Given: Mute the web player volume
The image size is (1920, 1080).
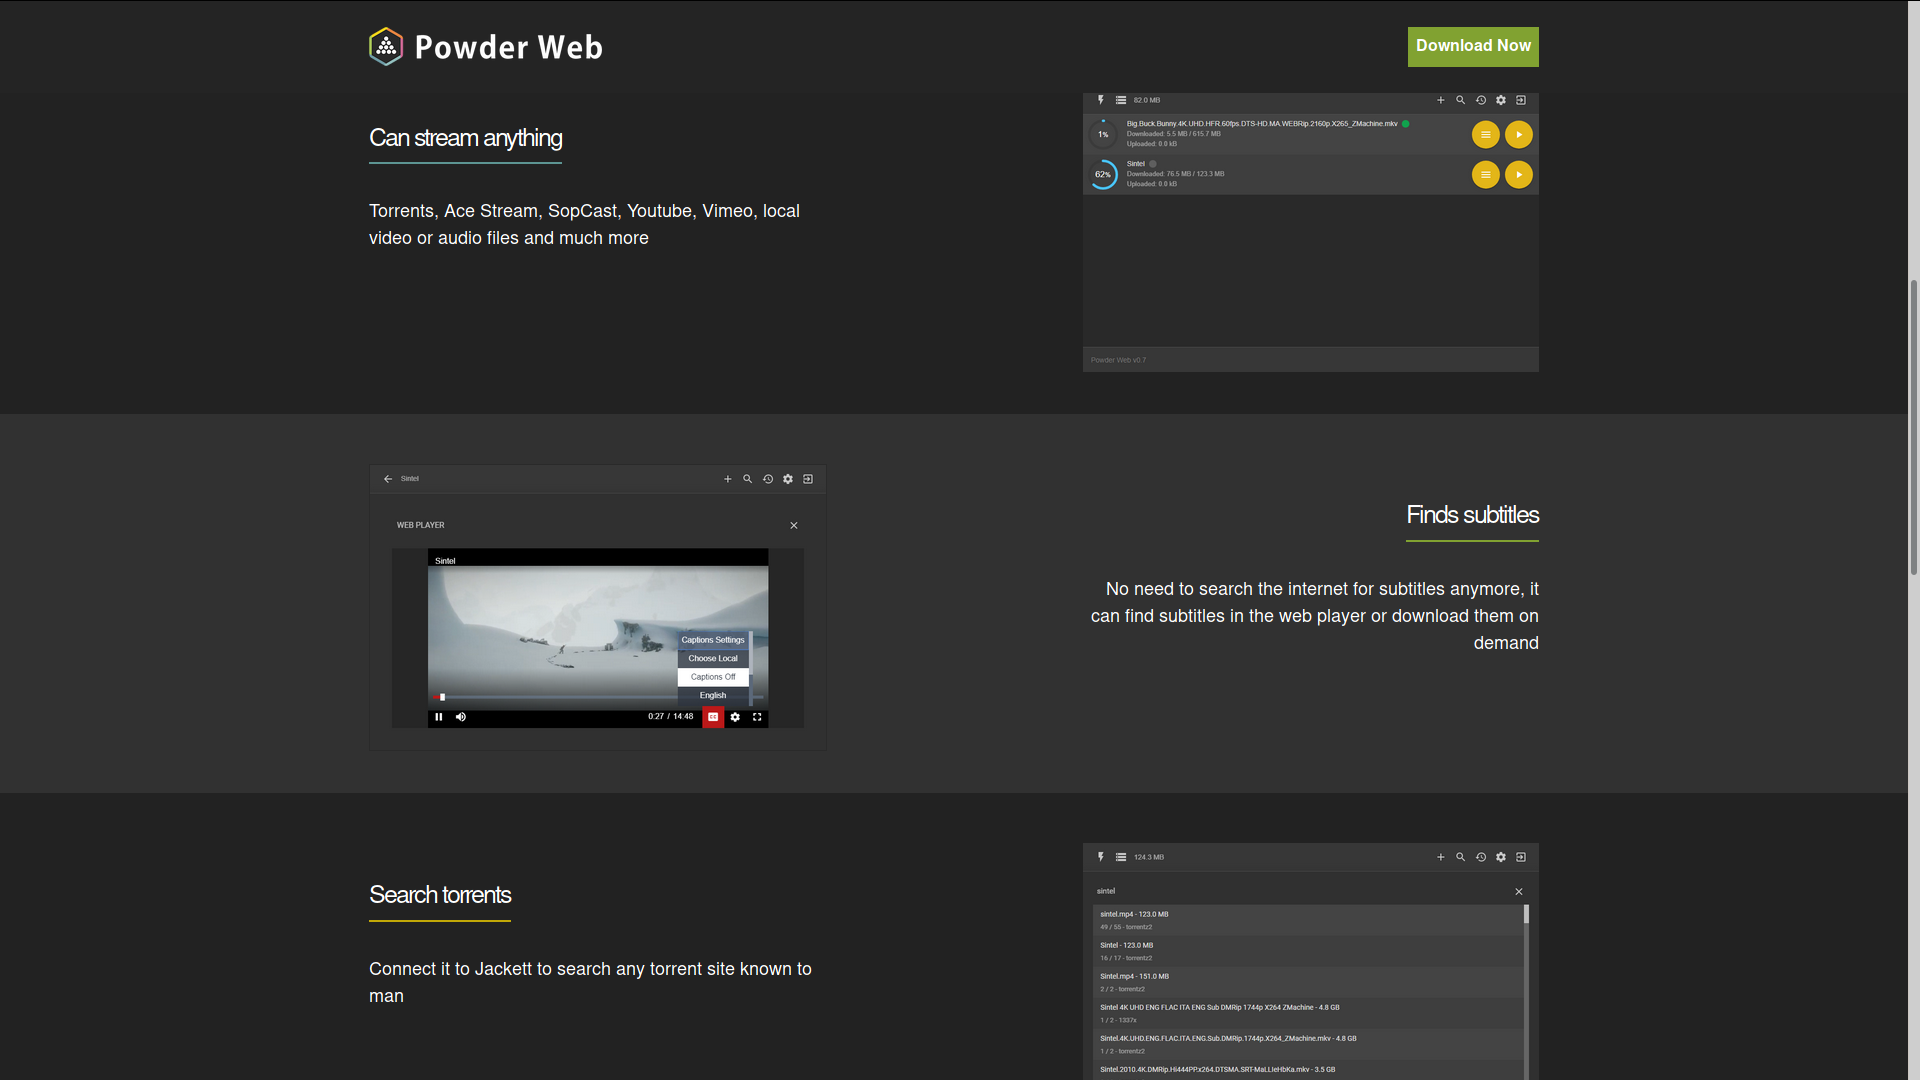Looking at the screenshot, I should [x=461, y=717].
